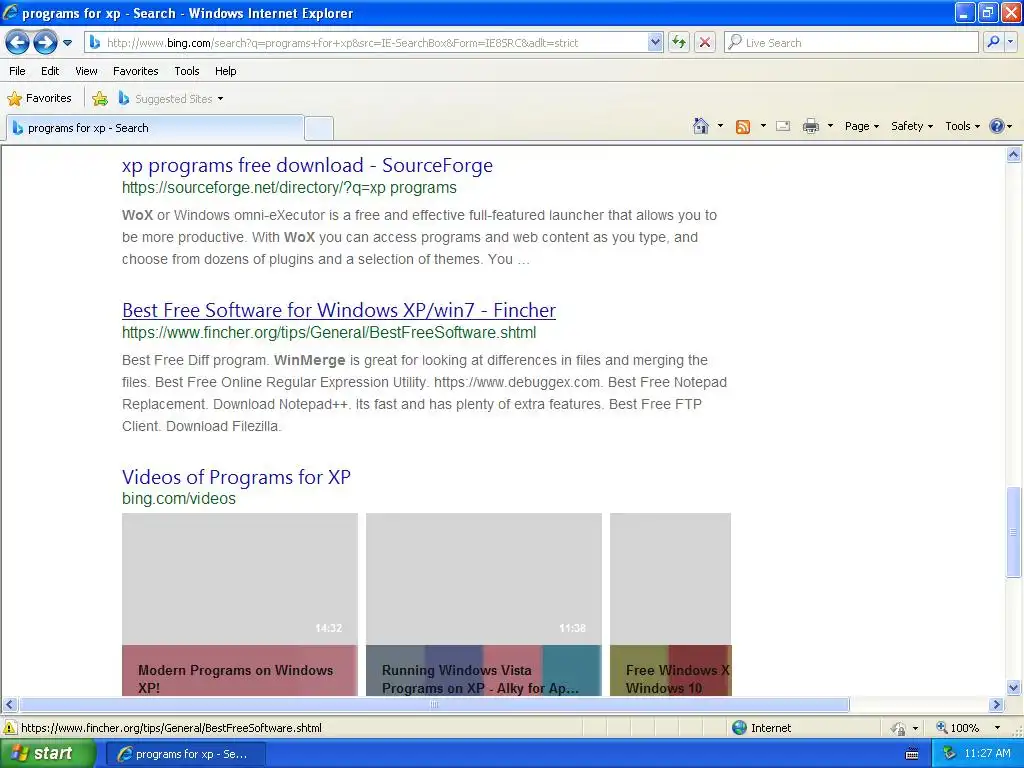The width and height of the screenshot is (1024, 768).
Task: Open the Page command menu
Action: pyautogui.click(x=861, y=126)
